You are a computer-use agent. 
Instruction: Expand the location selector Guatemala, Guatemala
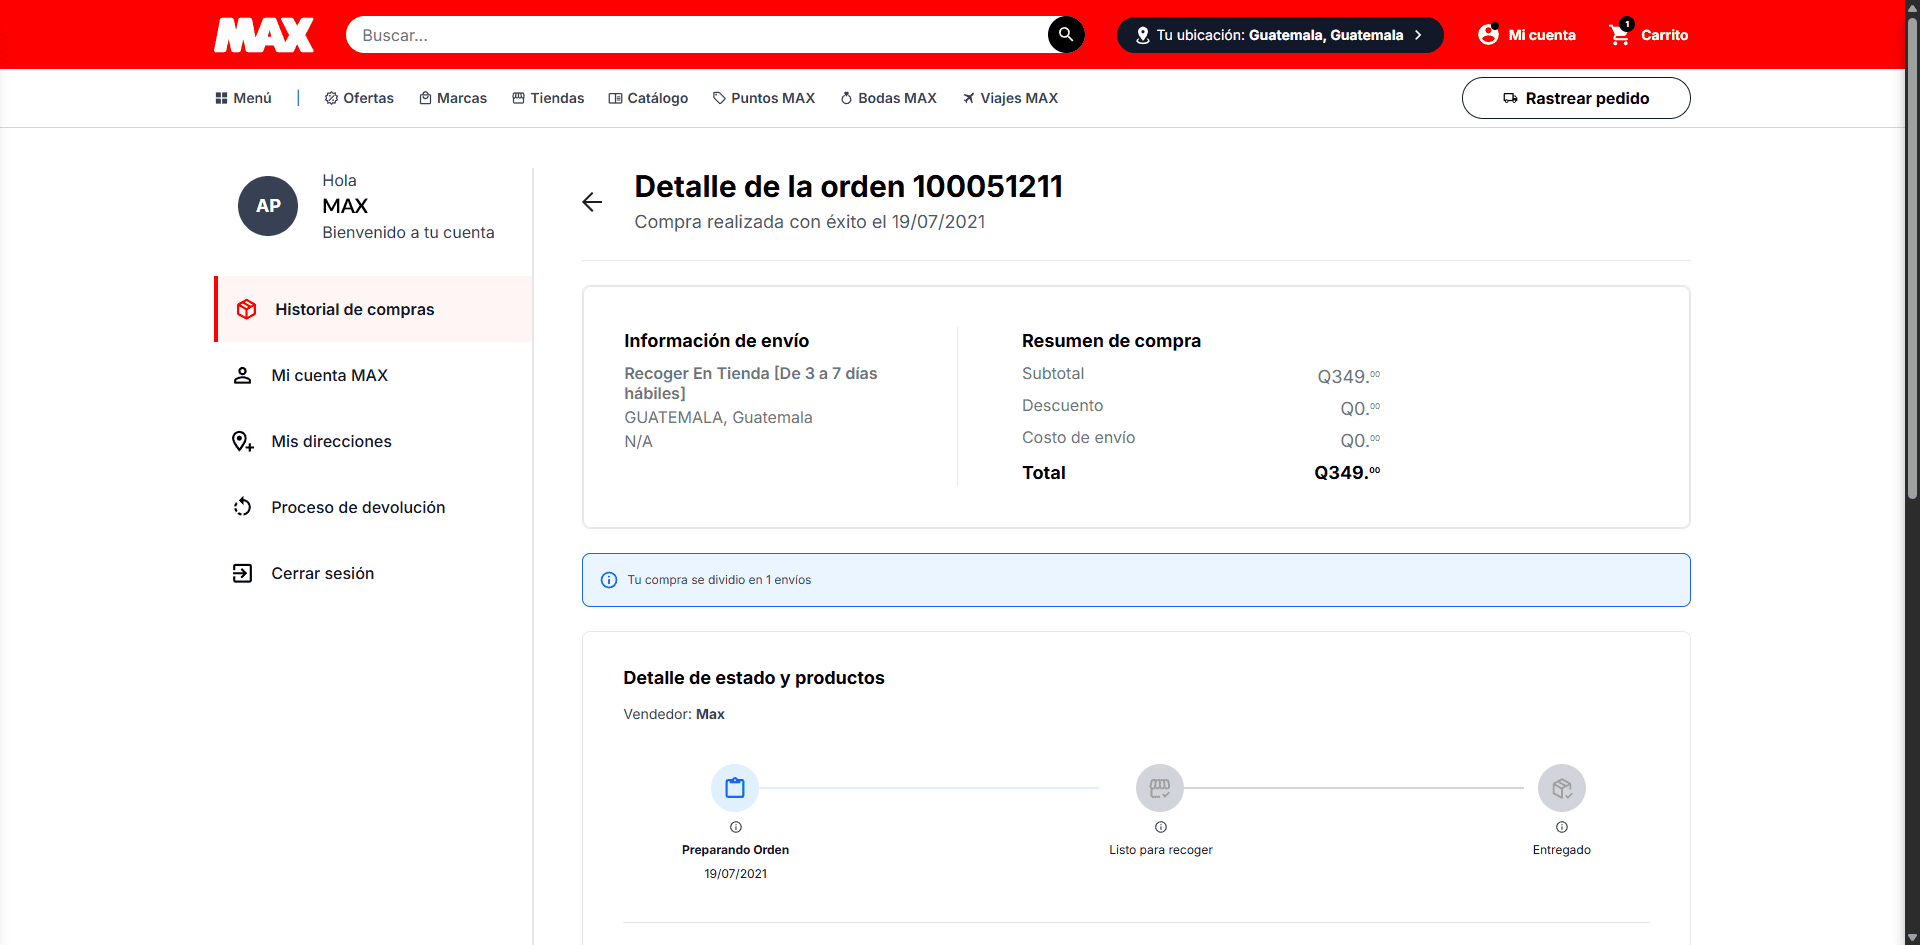pyautogui.click(x=1279, y=35)
